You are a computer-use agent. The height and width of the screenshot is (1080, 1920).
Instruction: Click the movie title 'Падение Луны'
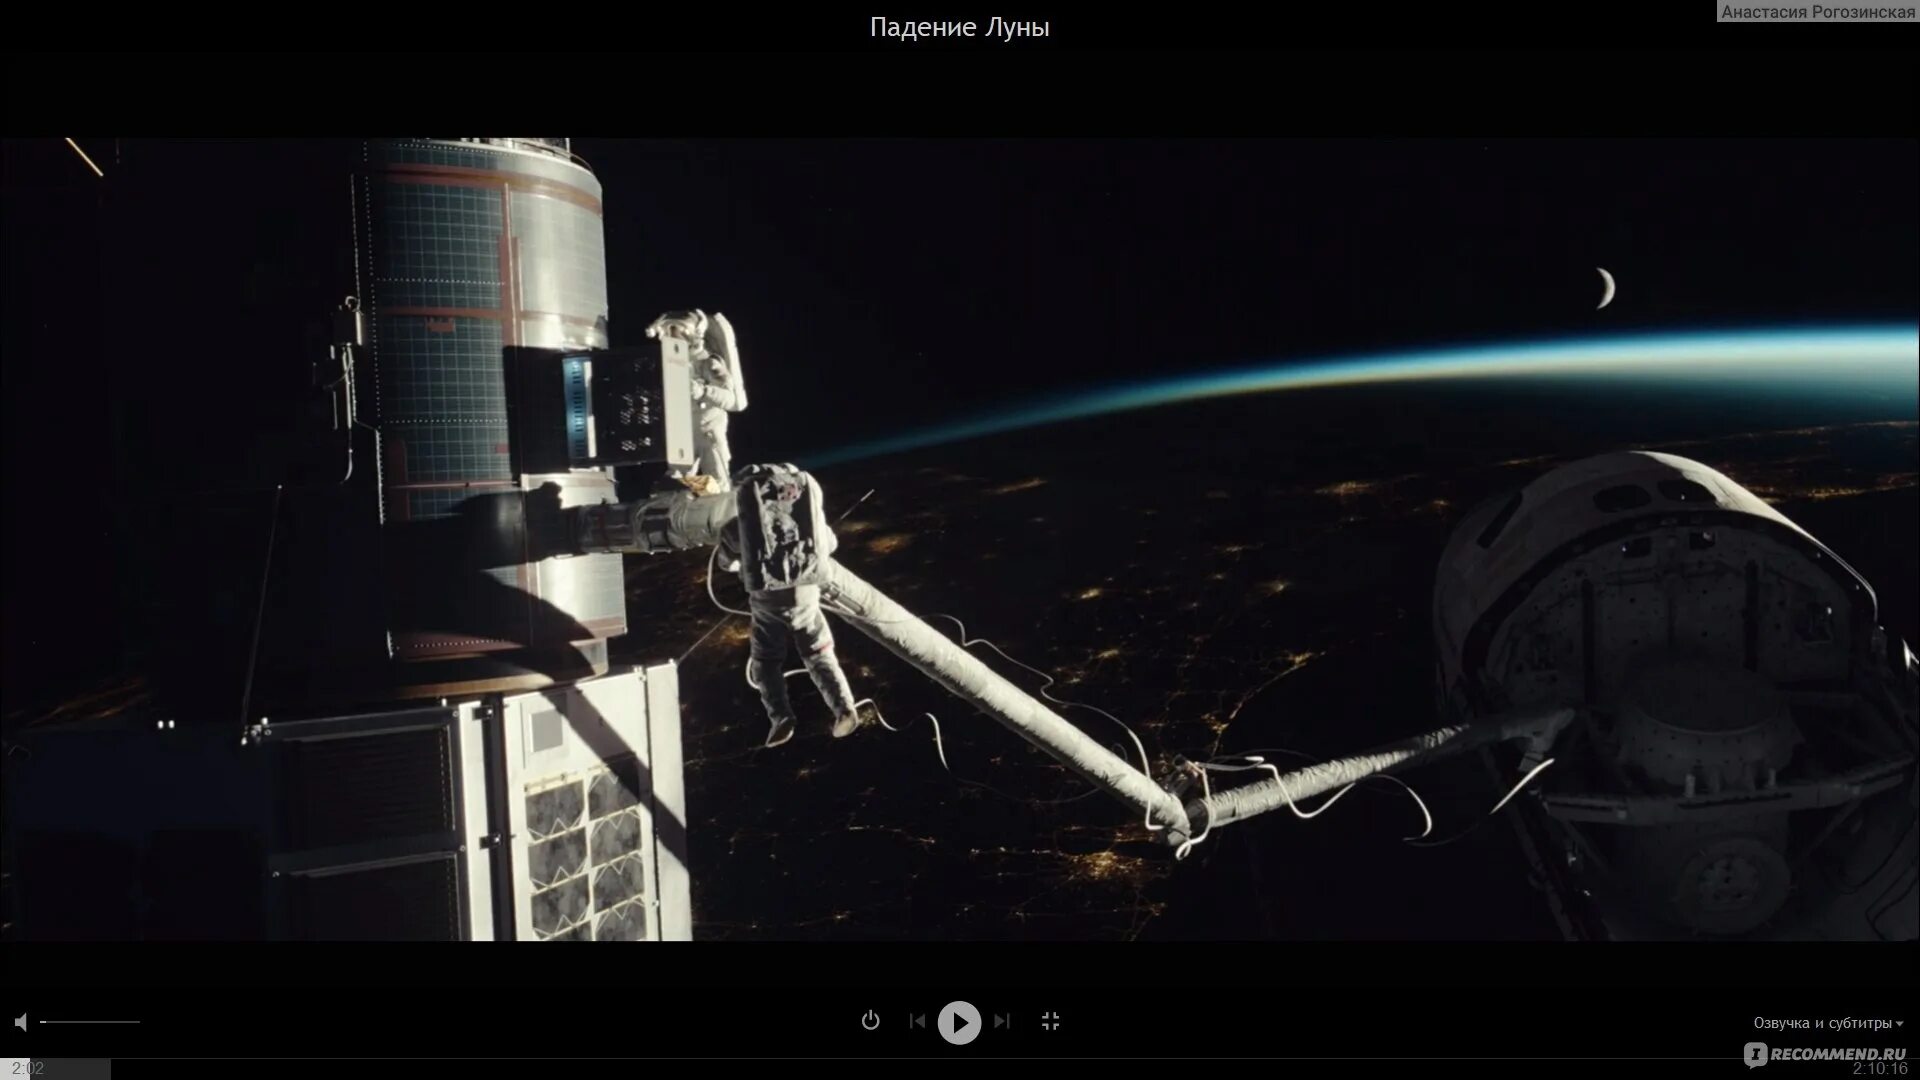tap(960, 28)
